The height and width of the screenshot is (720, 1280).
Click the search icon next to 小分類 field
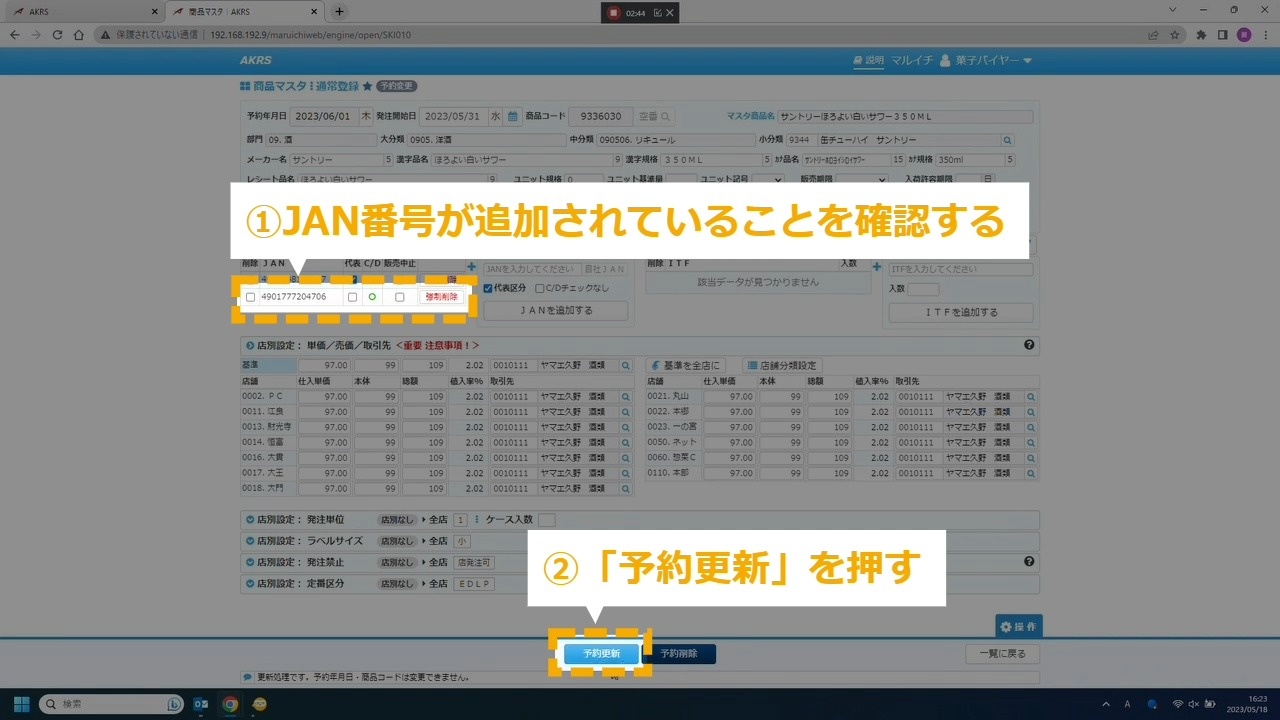point(1007,141)
